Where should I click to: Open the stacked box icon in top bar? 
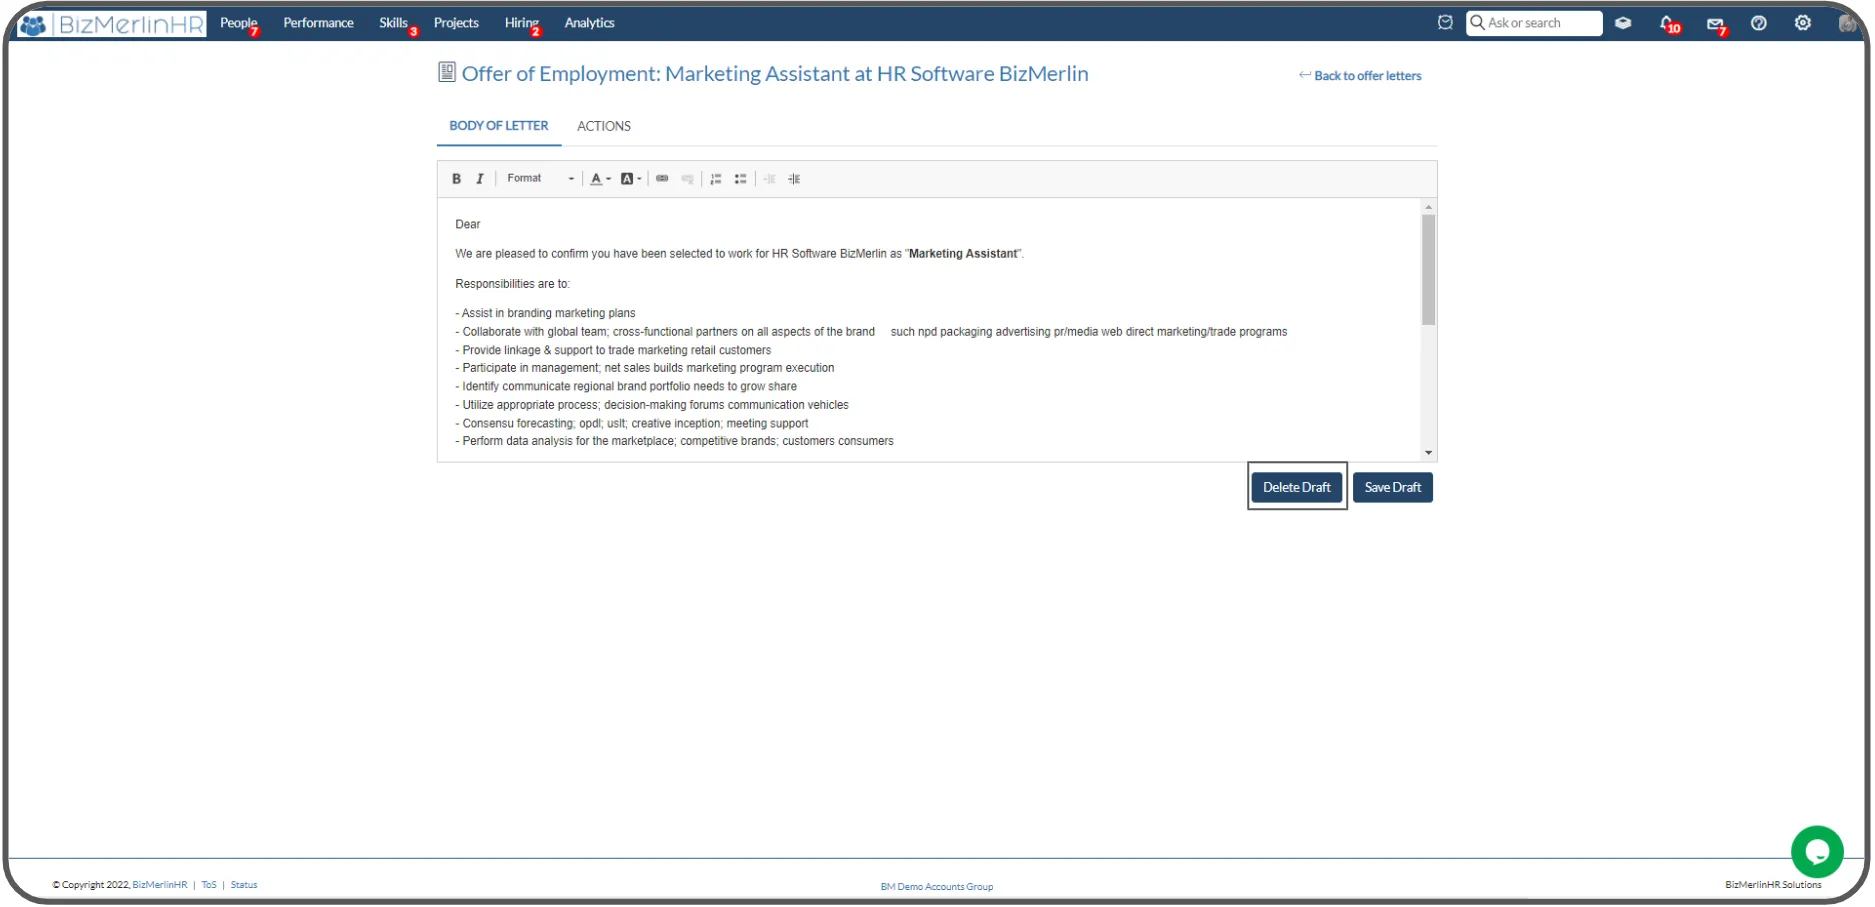click(x=1623, y=23)
